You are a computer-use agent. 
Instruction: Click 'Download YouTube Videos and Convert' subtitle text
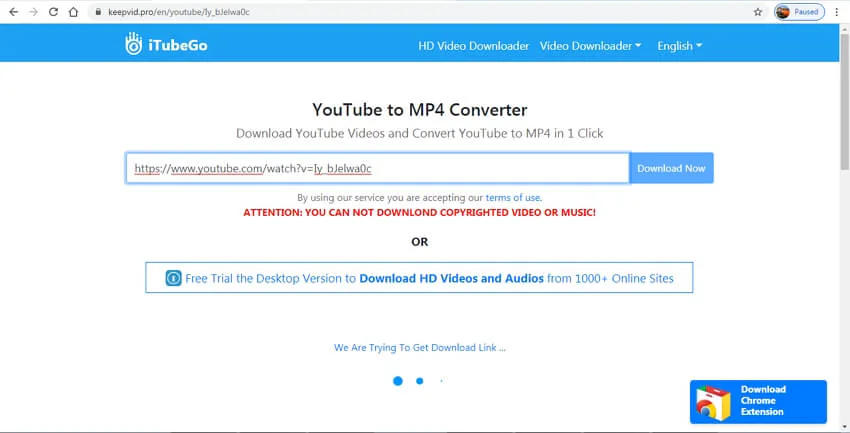click(x=420, y=133)
